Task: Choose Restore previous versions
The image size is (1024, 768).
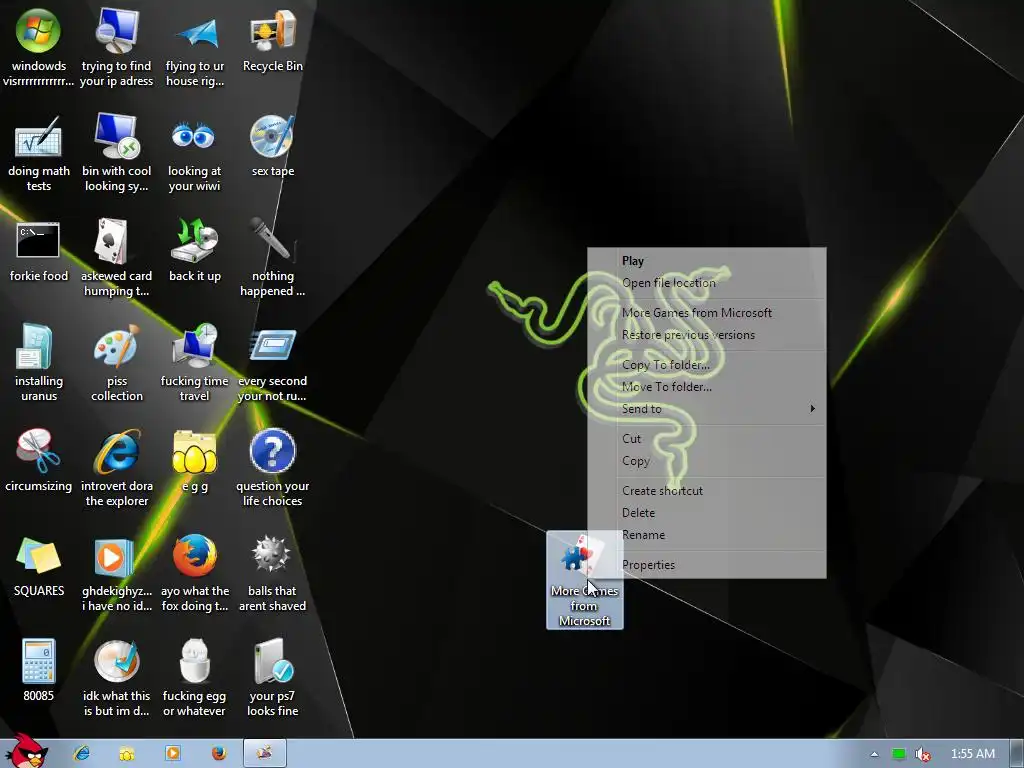Action: [707, 335]
